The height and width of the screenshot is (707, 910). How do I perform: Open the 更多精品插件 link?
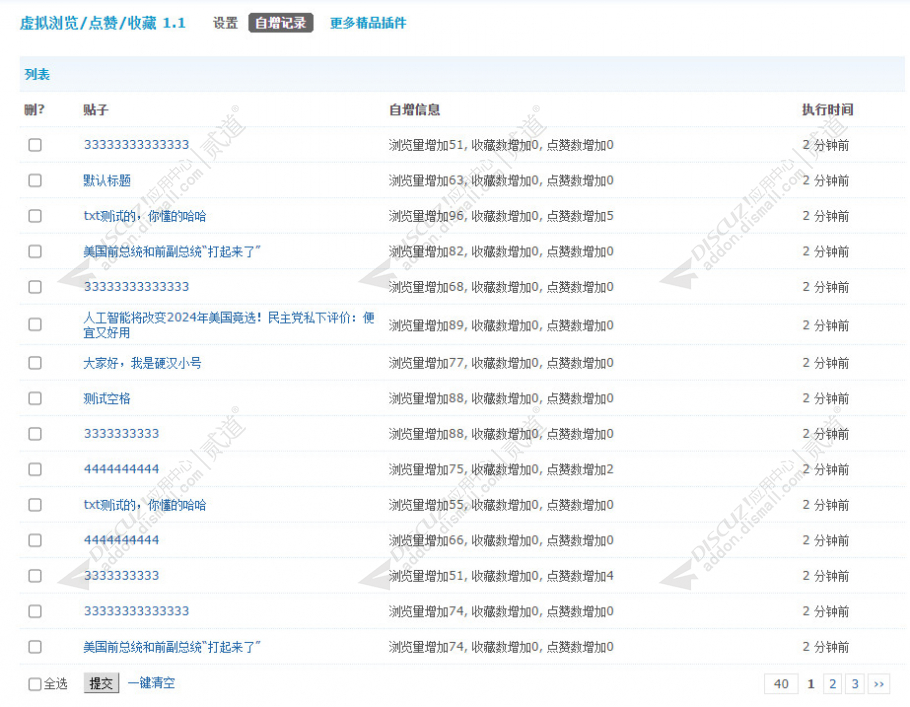point(368,23)
